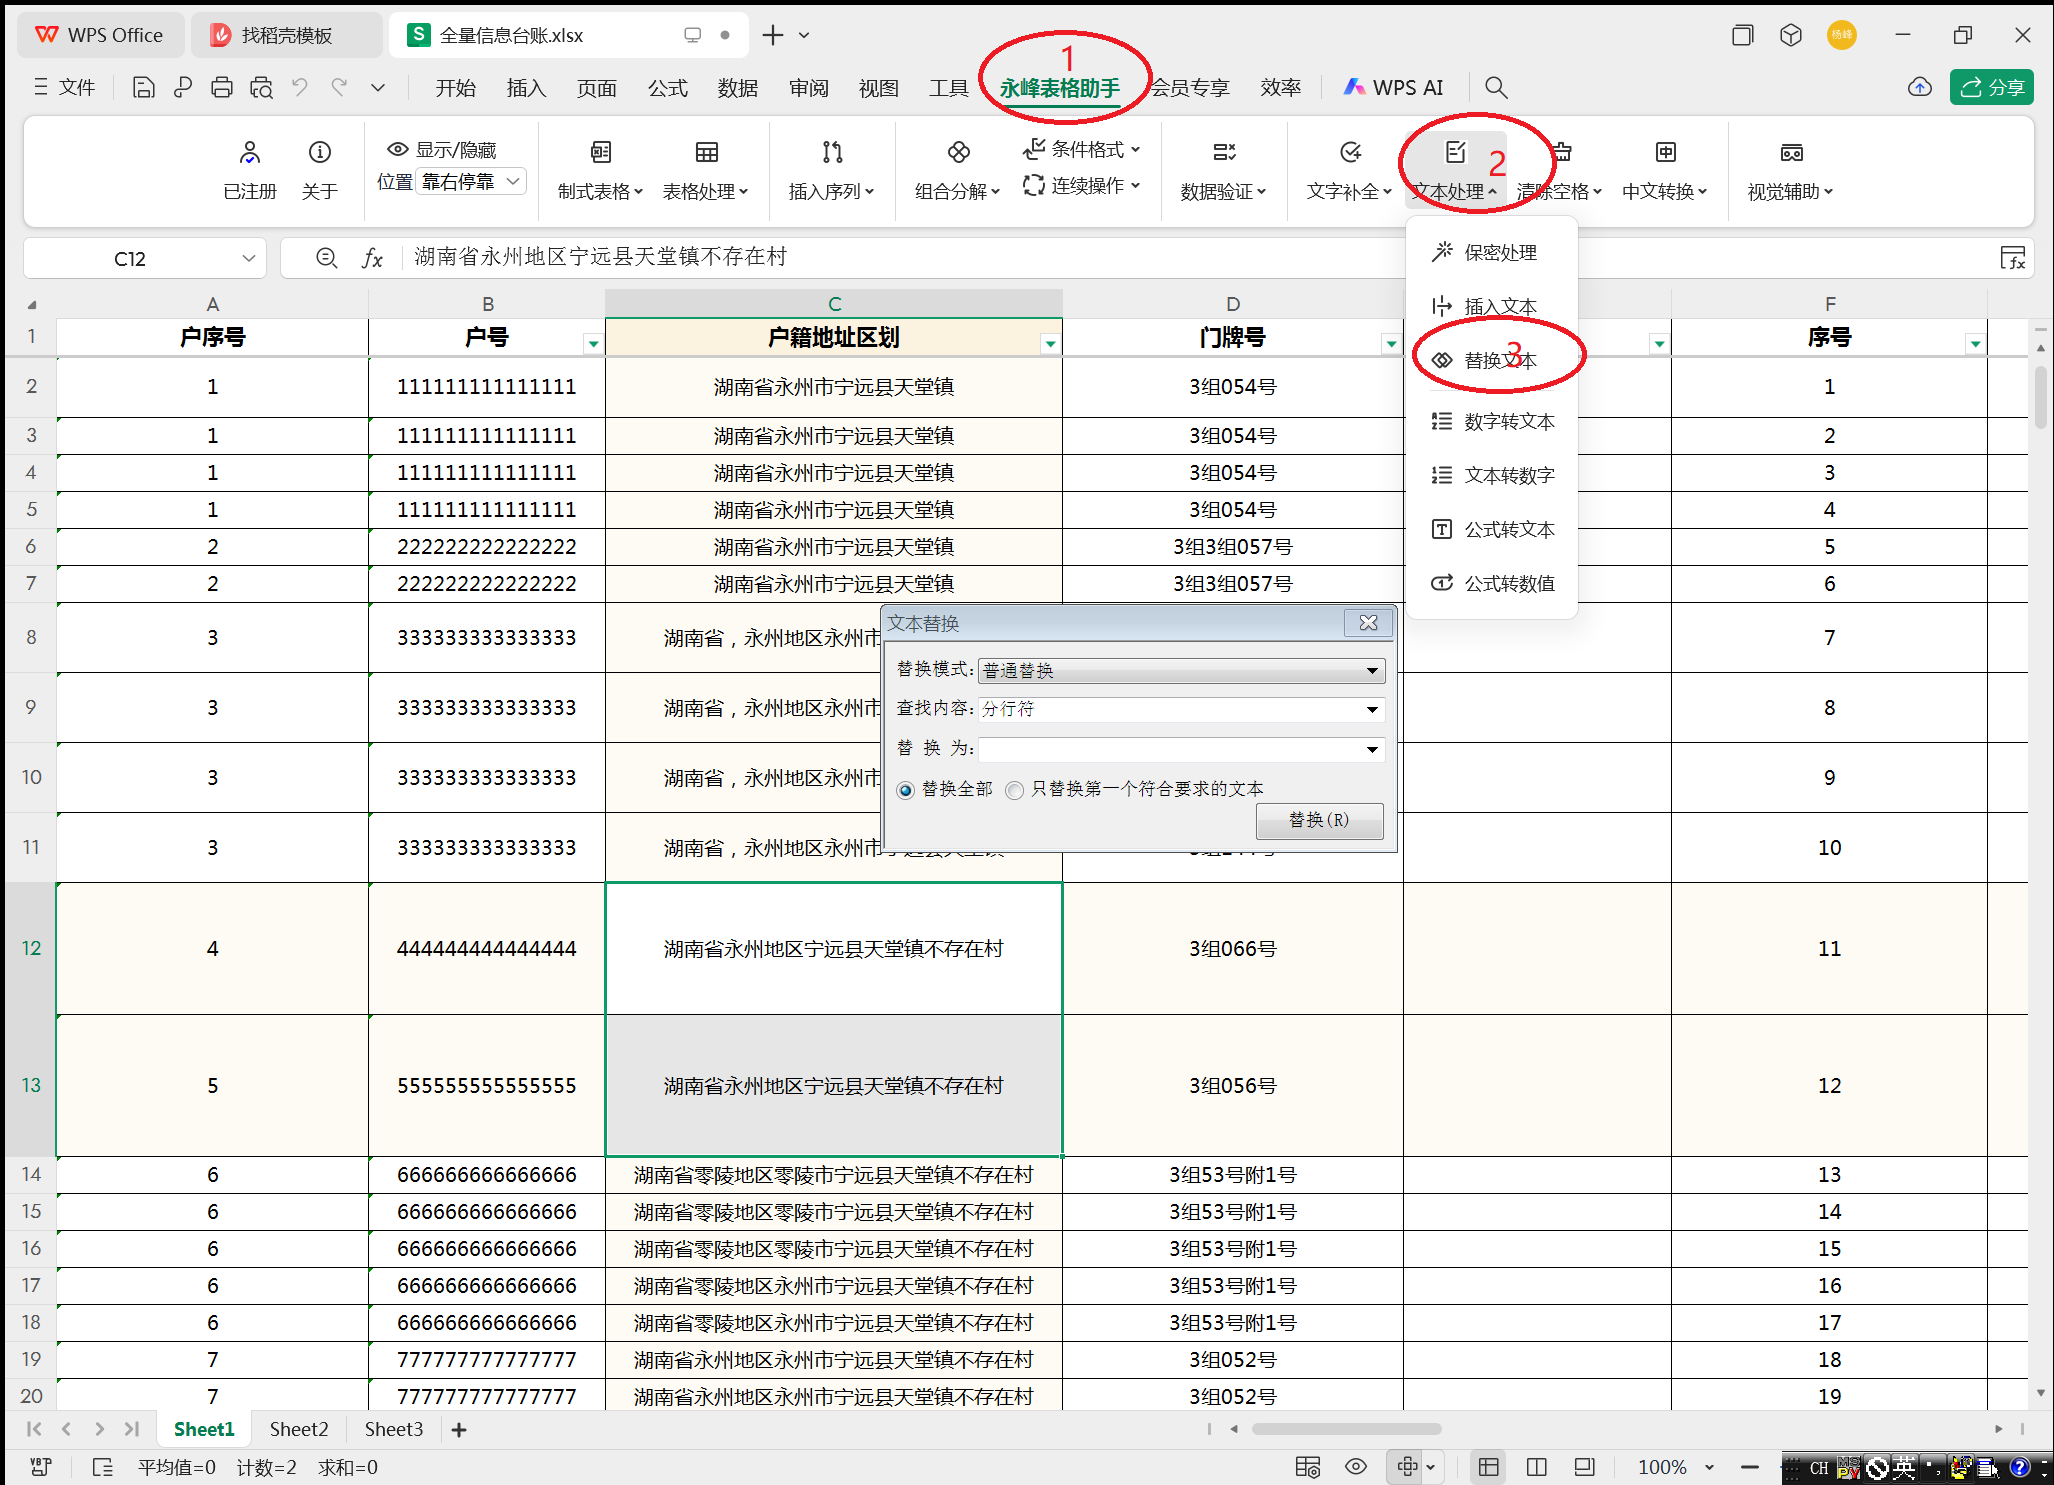Open the 组合分解 tool icon
Viewport: 2054px width, 1485px height.
(x=958, y=152)
